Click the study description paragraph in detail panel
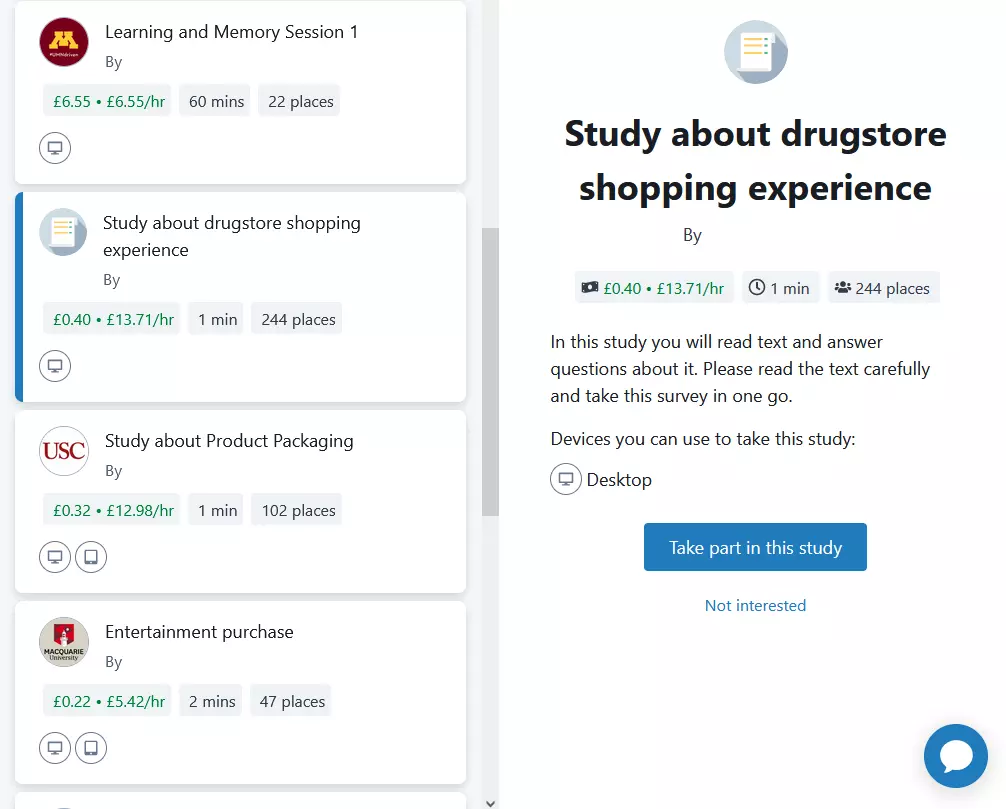 tap(740, 369)
